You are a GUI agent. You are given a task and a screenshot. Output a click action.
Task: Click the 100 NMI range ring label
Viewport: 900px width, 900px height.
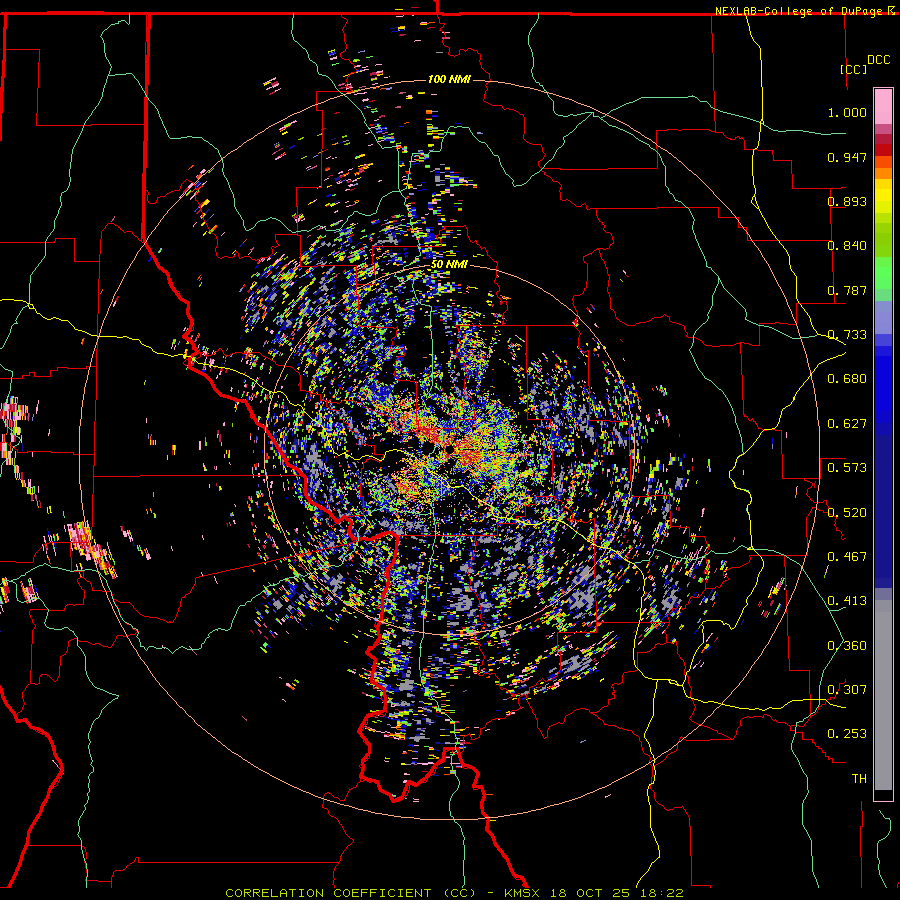(x=449, y=79)
